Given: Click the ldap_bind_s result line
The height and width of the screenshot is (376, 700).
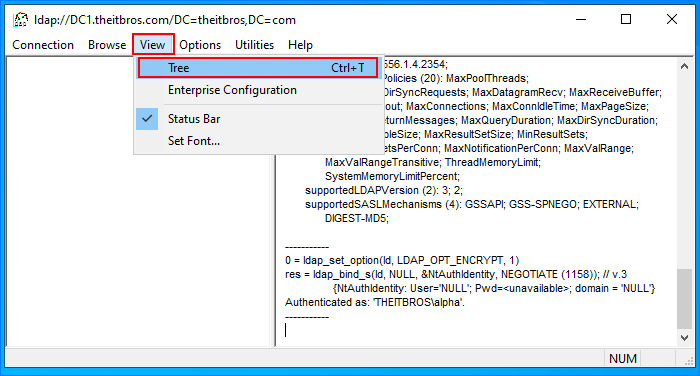Looking at the screenshot, I should [x=456, y=274].
